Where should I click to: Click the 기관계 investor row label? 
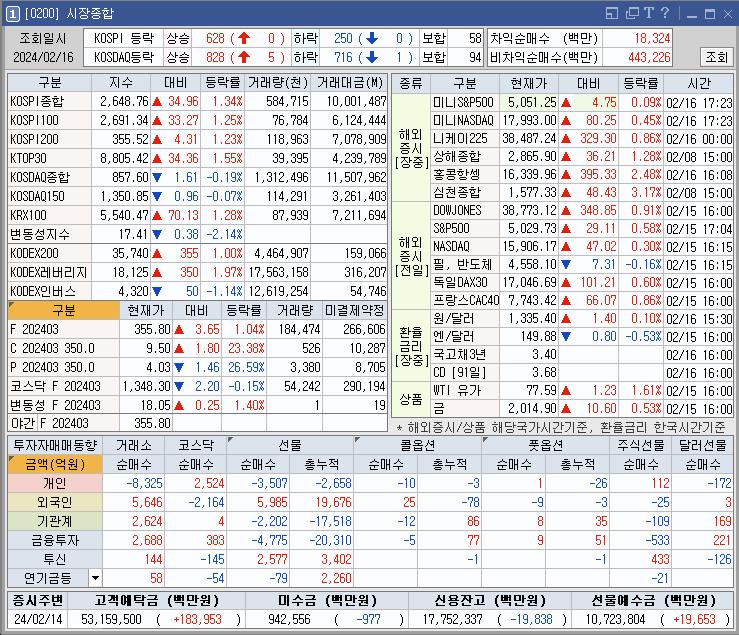[x=55, y=521]
